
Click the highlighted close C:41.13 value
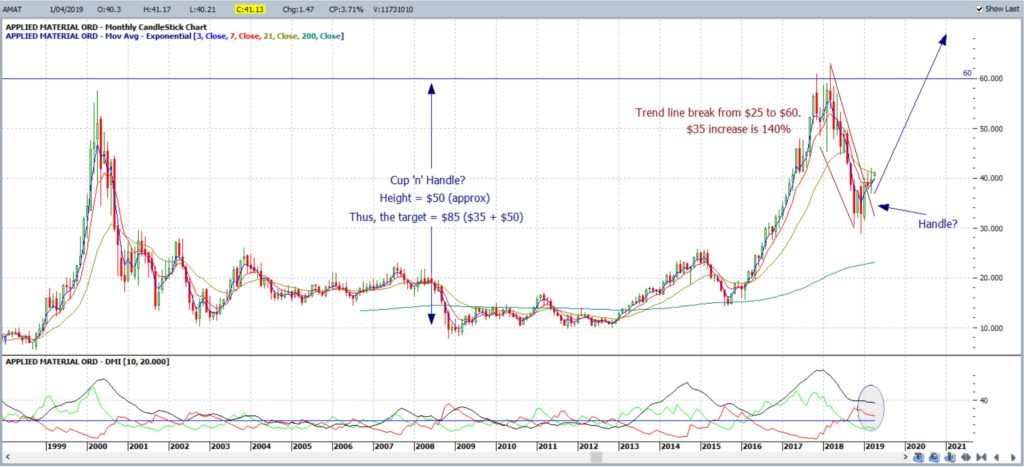(248, 9)
